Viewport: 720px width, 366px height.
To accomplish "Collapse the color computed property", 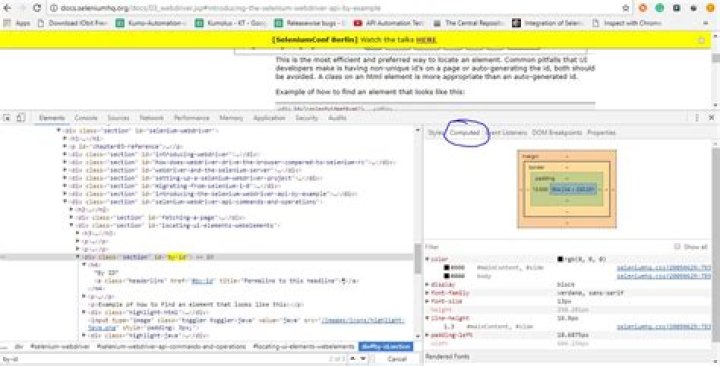I will pos(428,259).
